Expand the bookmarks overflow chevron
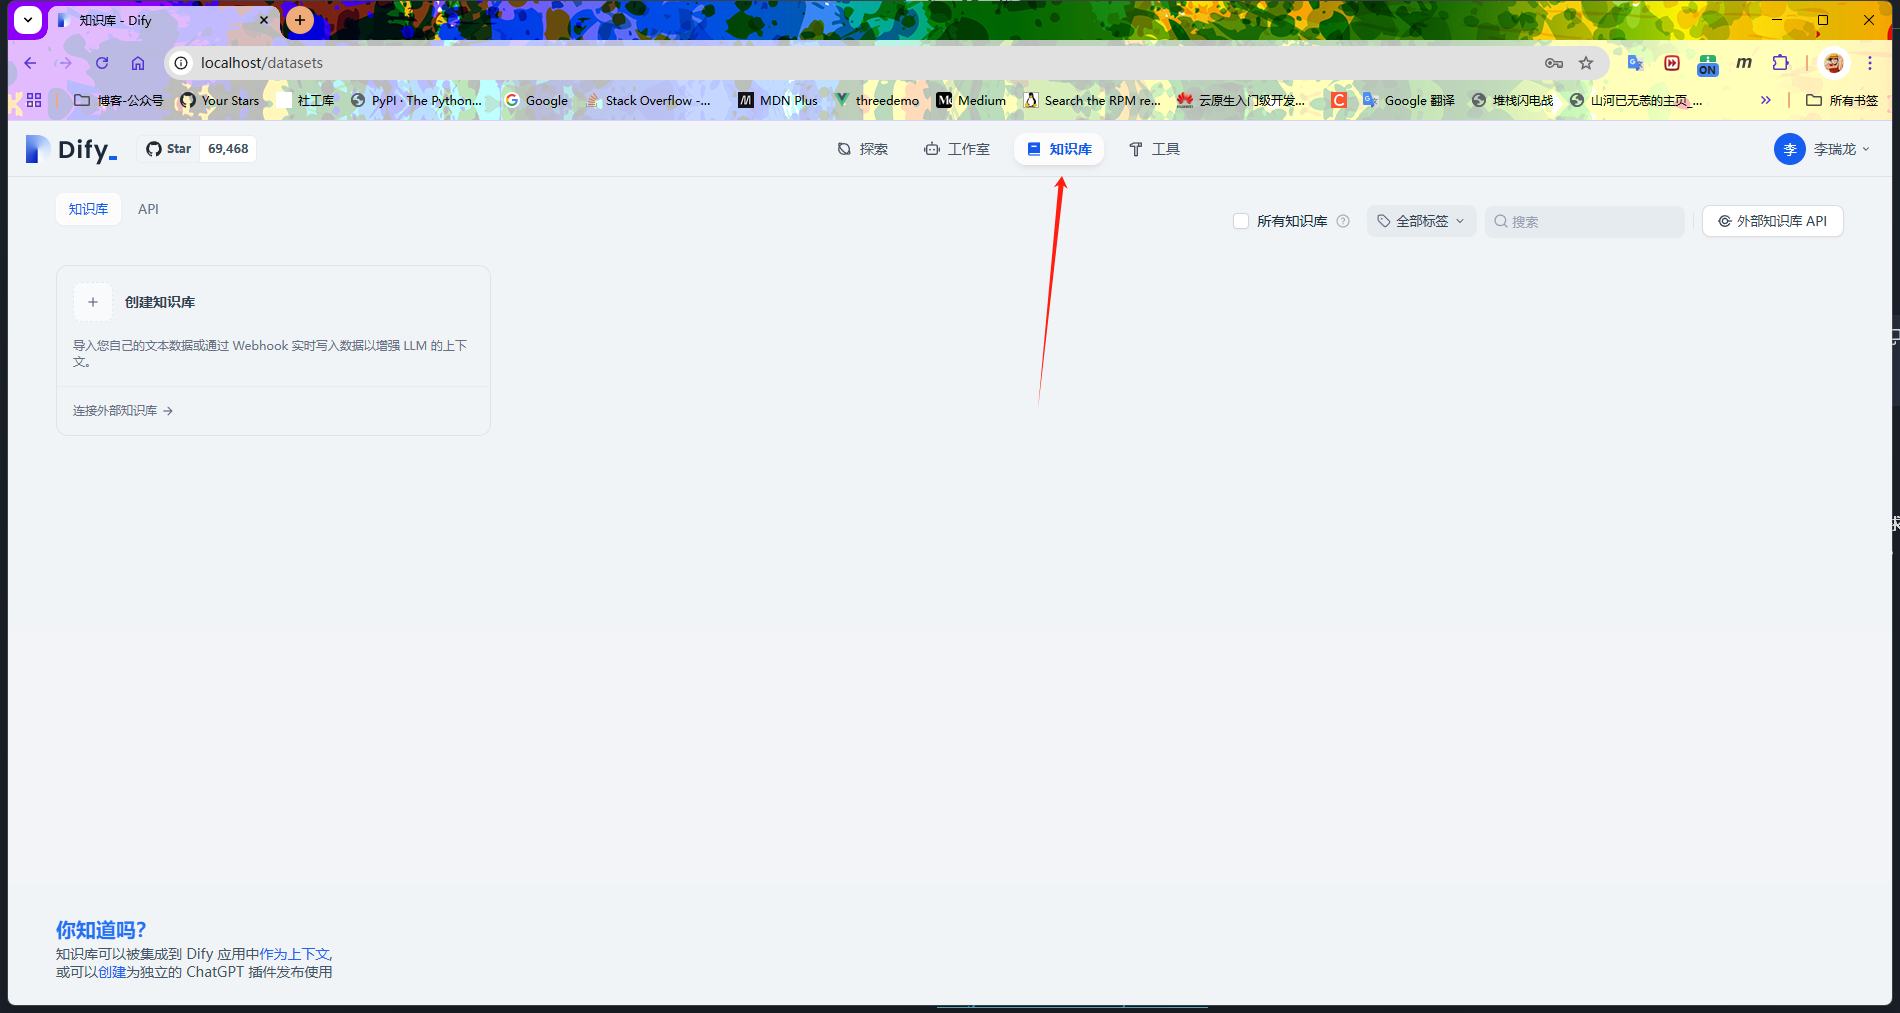The image size is (1900, 1013). 1766,100
